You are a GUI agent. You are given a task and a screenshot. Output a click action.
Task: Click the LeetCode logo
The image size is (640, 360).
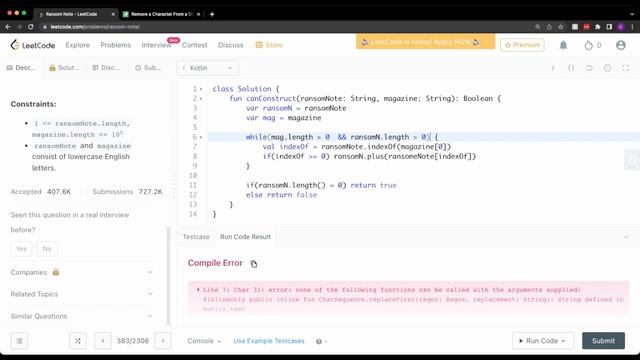[33, 45]
